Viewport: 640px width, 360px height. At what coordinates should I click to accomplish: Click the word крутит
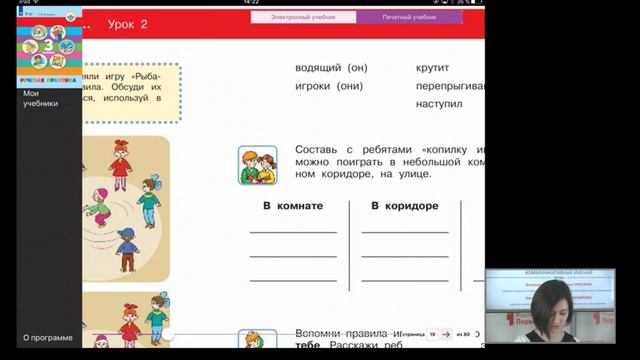point(432,68)
